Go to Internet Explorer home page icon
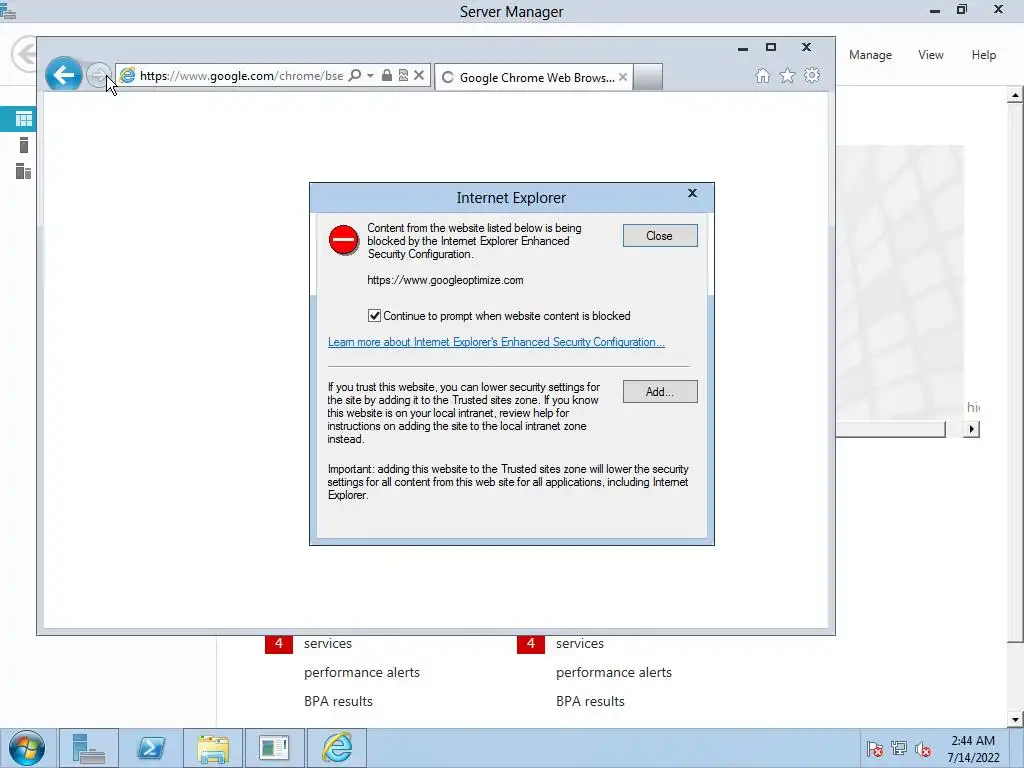 pyautogui.click(x=762, y=76)
